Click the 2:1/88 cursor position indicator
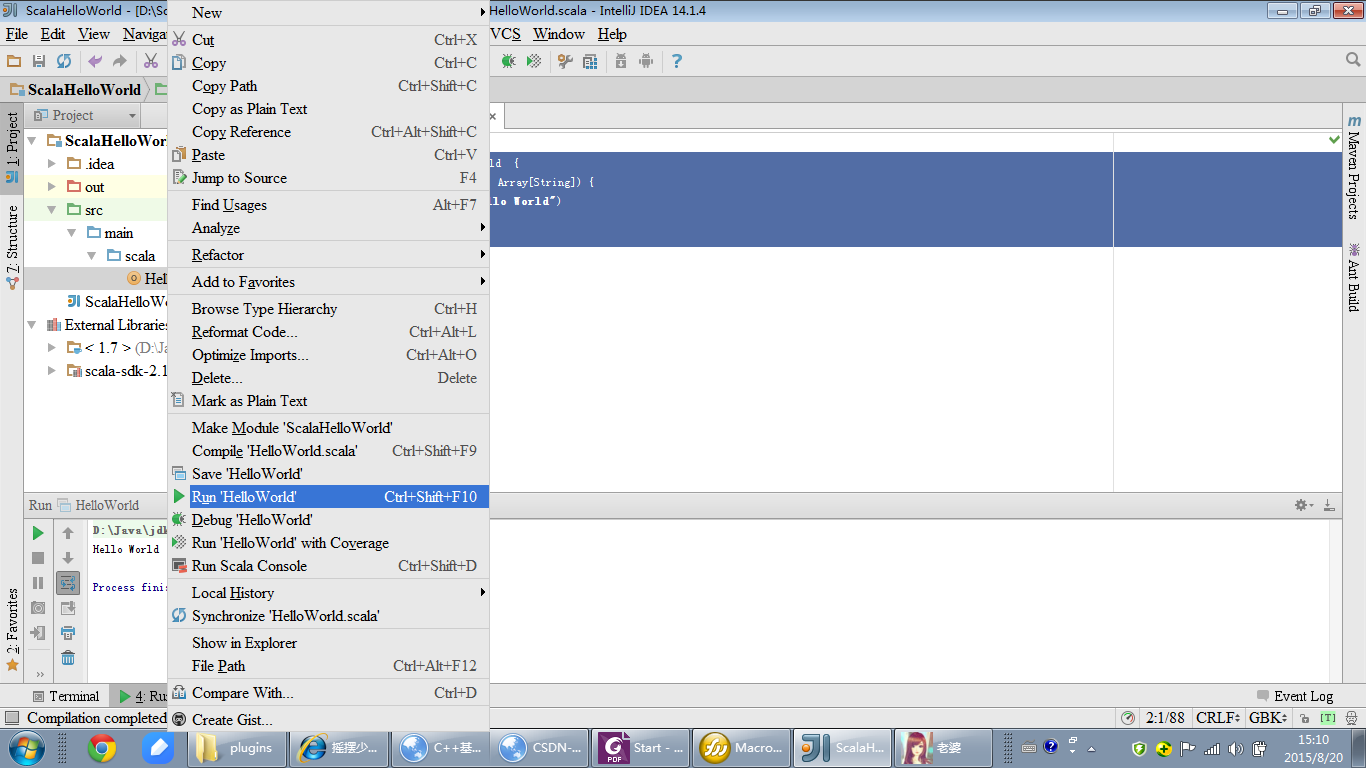1366x768 pixels. click(1165, 718)
